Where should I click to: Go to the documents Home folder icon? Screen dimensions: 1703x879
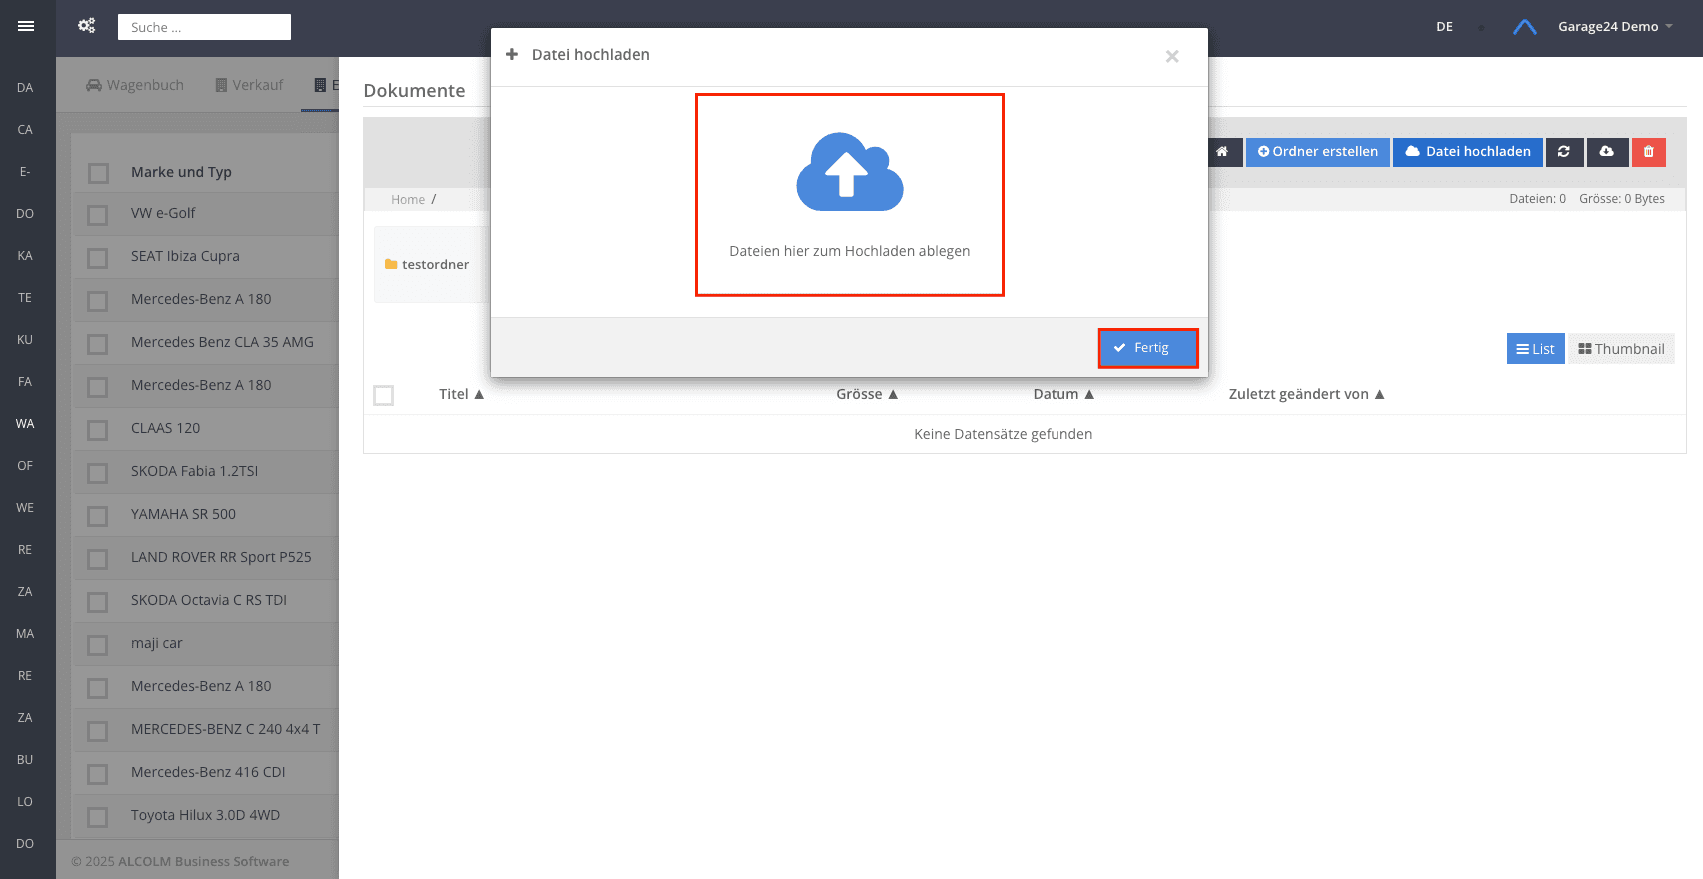point(1222,152)
